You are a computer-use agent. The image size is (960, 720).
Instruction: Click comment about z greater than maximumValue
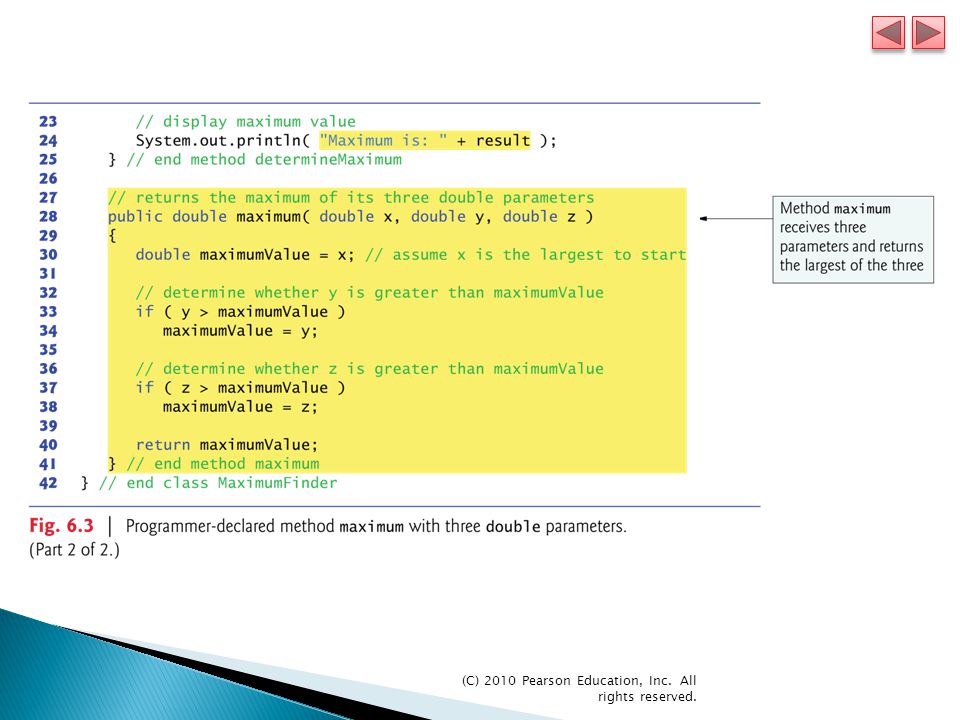tap(369, 369)
